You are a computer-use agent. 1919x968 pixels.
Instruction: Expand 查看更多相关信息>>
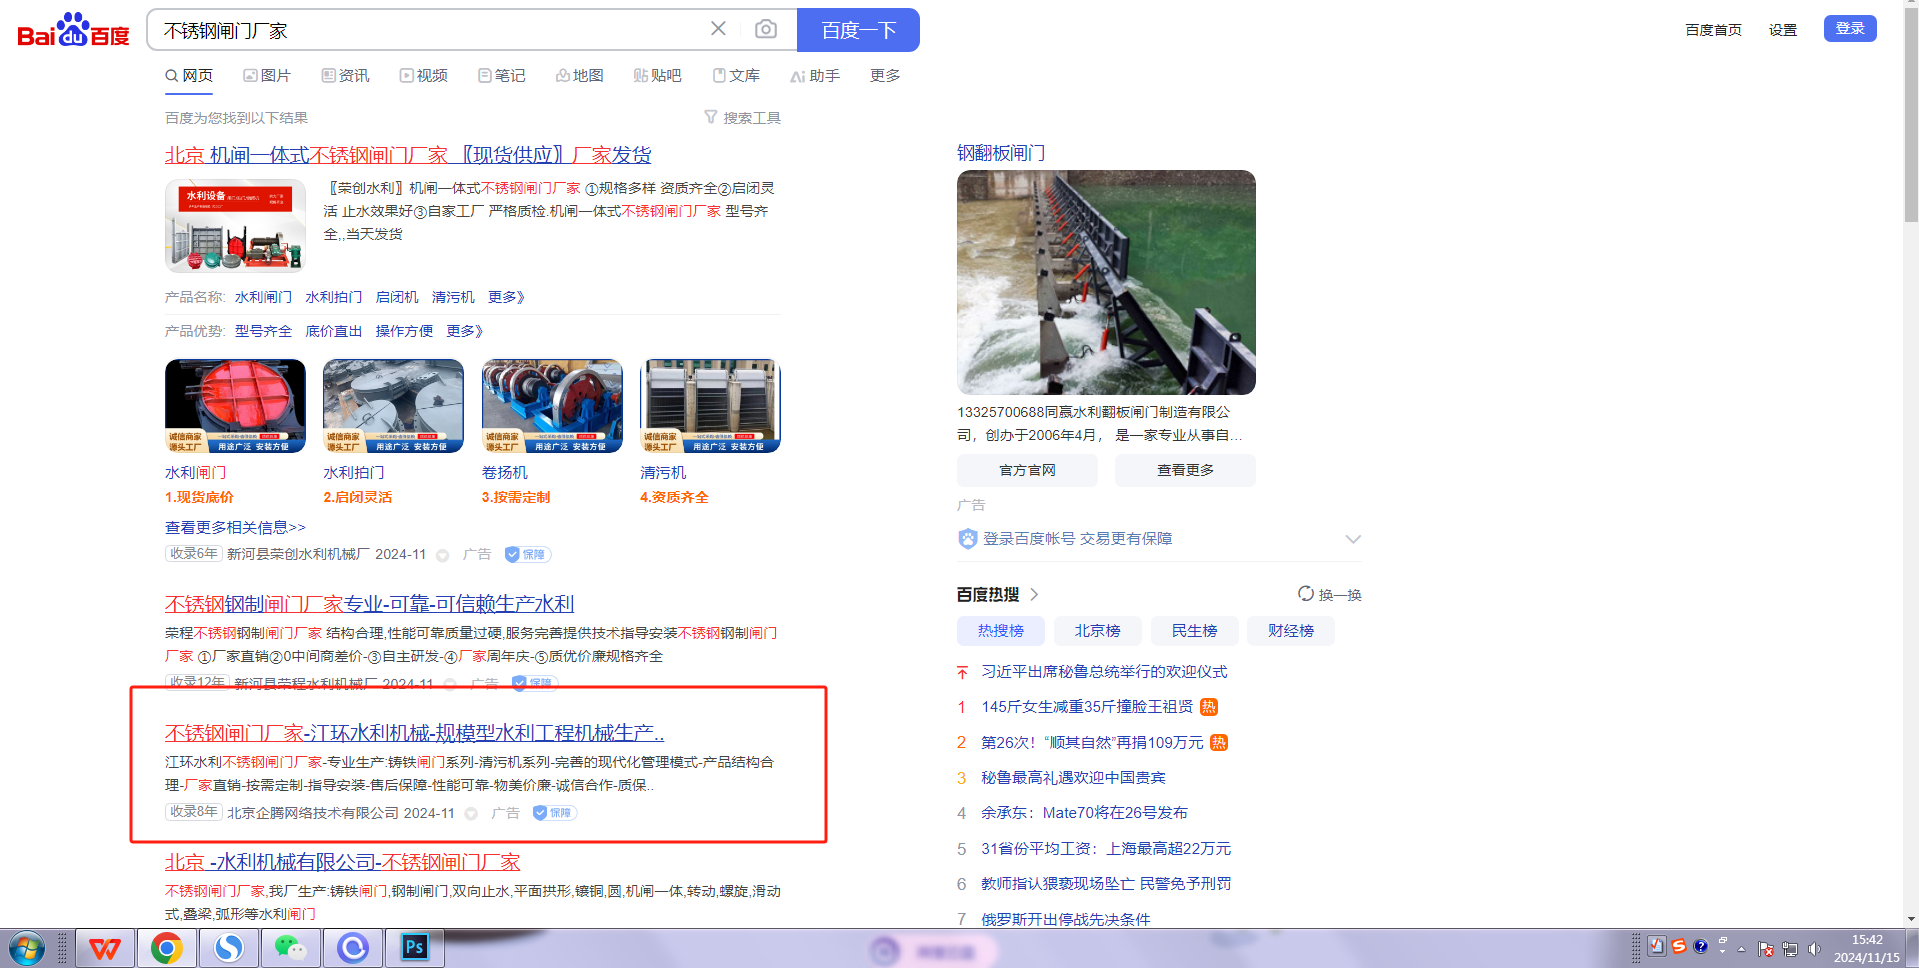coord(235,527)
